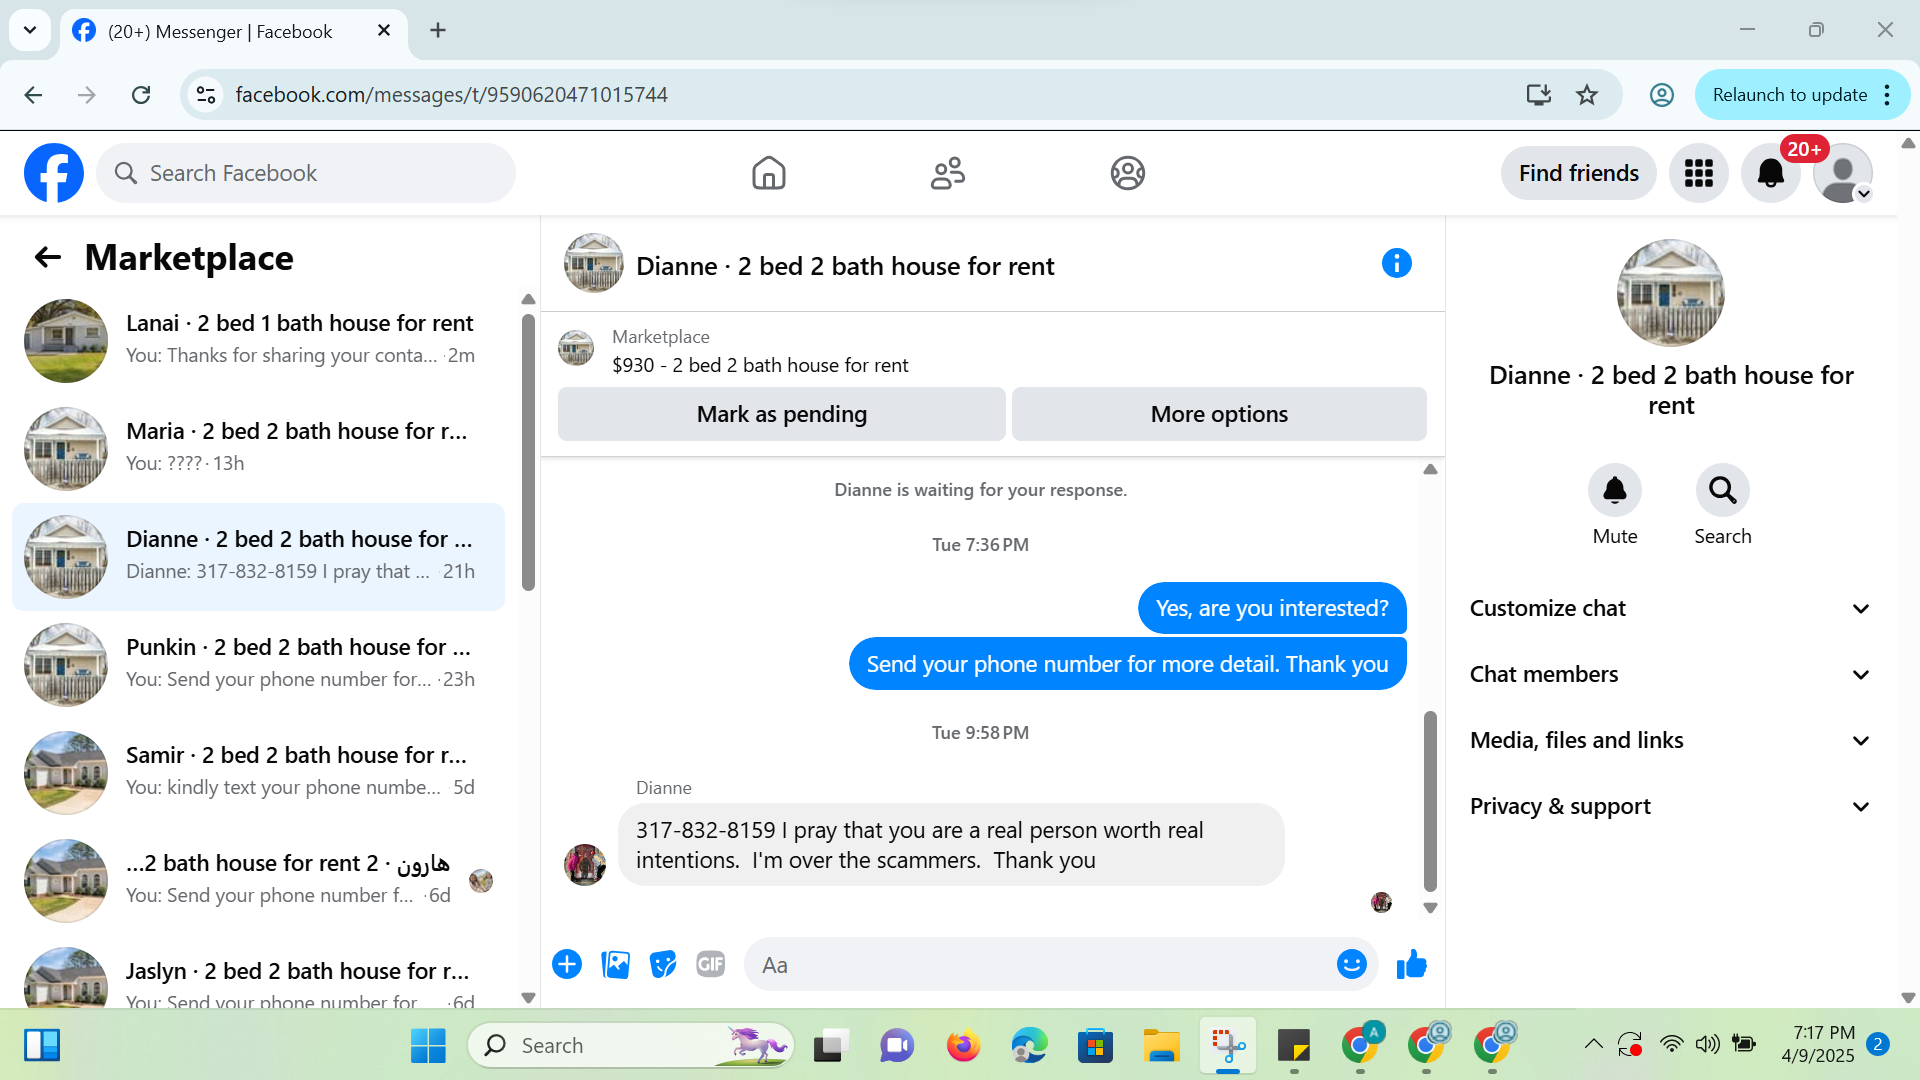This screenshot has width=1920, height=1080.
Task: Open the Groups icon in top navigation
Action: pos(1128,173)
